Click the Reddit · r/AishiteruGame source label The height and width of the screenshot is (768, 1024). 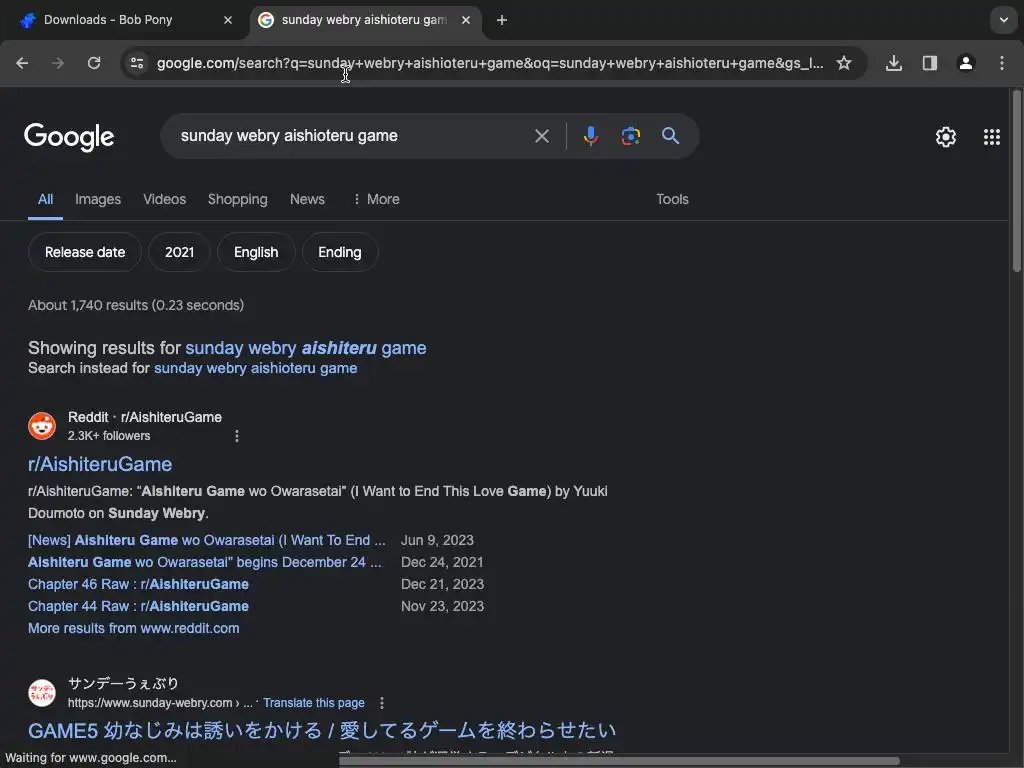(x=145, y=417)
